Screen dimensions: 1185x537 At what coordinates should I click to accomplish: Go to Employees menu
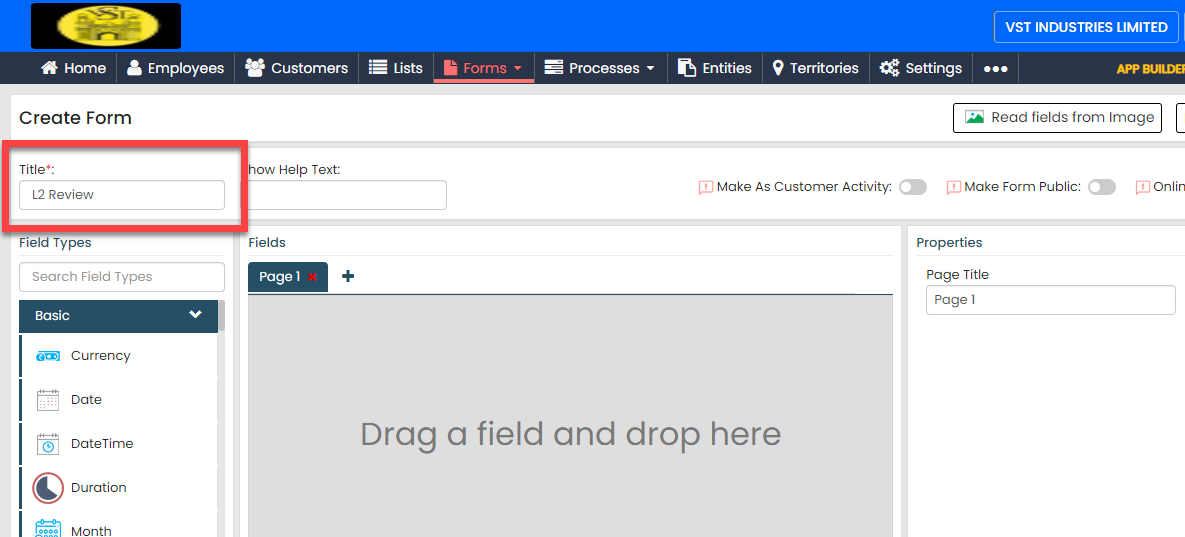175,69
